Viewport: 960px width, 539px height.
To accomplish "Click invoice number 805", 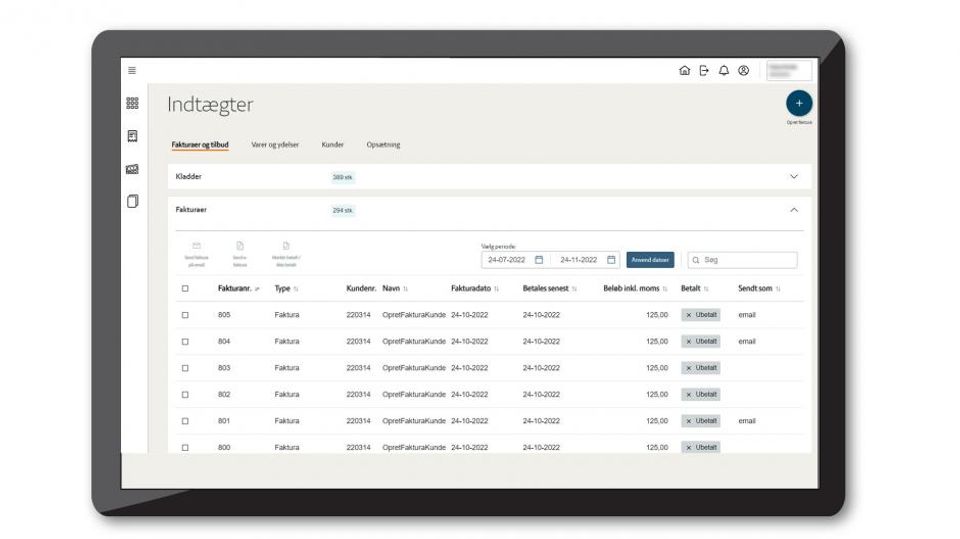I will coord(224,315).
